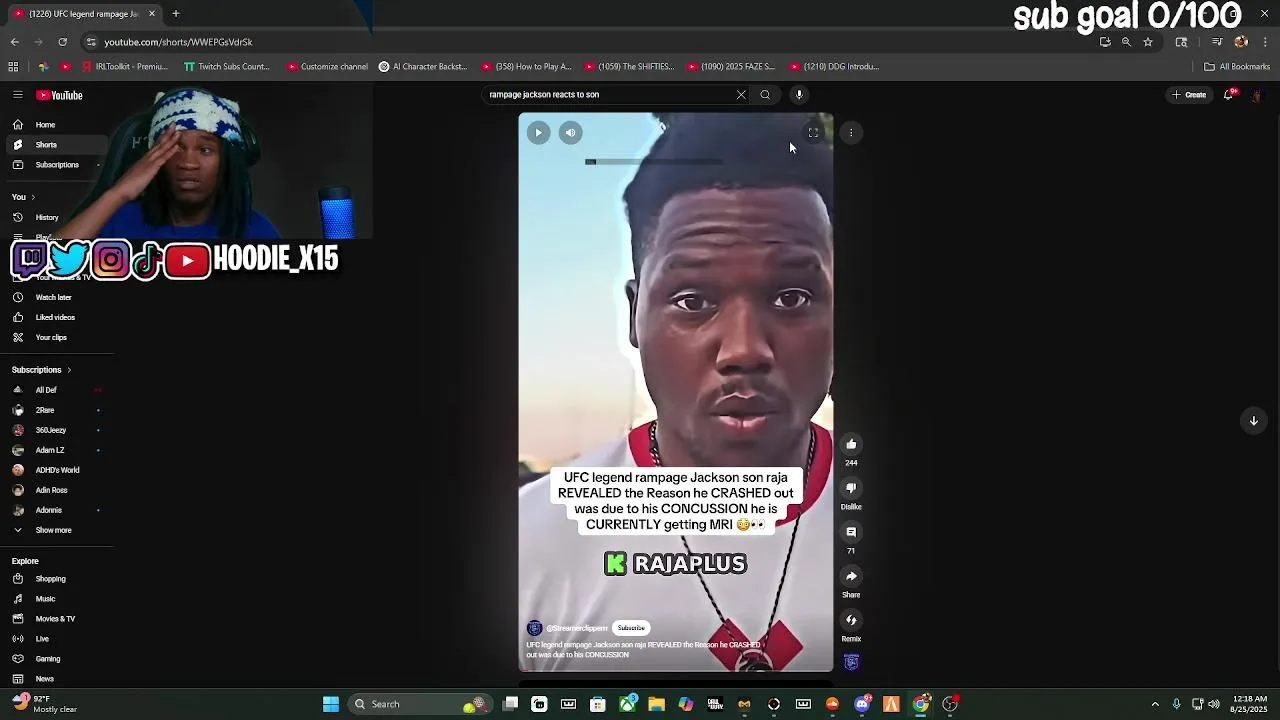Click the Create button
This screenshot has height=720, width=1280.
1190,95
